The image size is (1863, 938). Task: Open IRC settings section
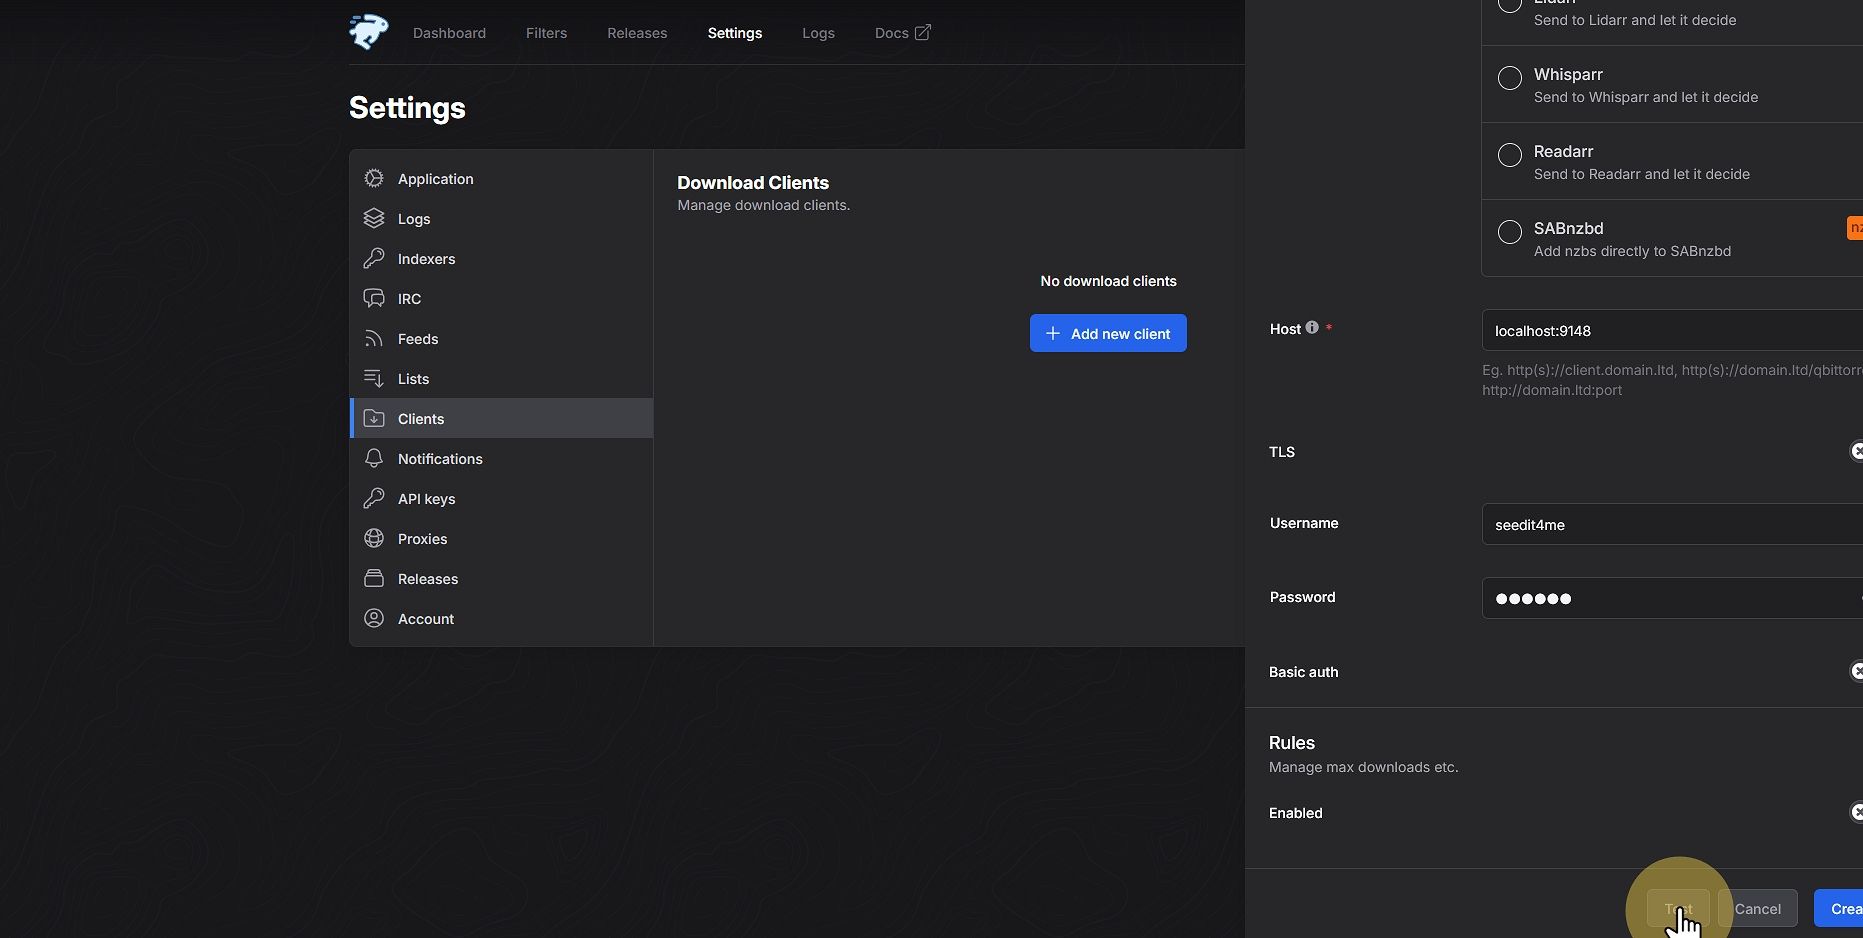[x=502, y=298]
